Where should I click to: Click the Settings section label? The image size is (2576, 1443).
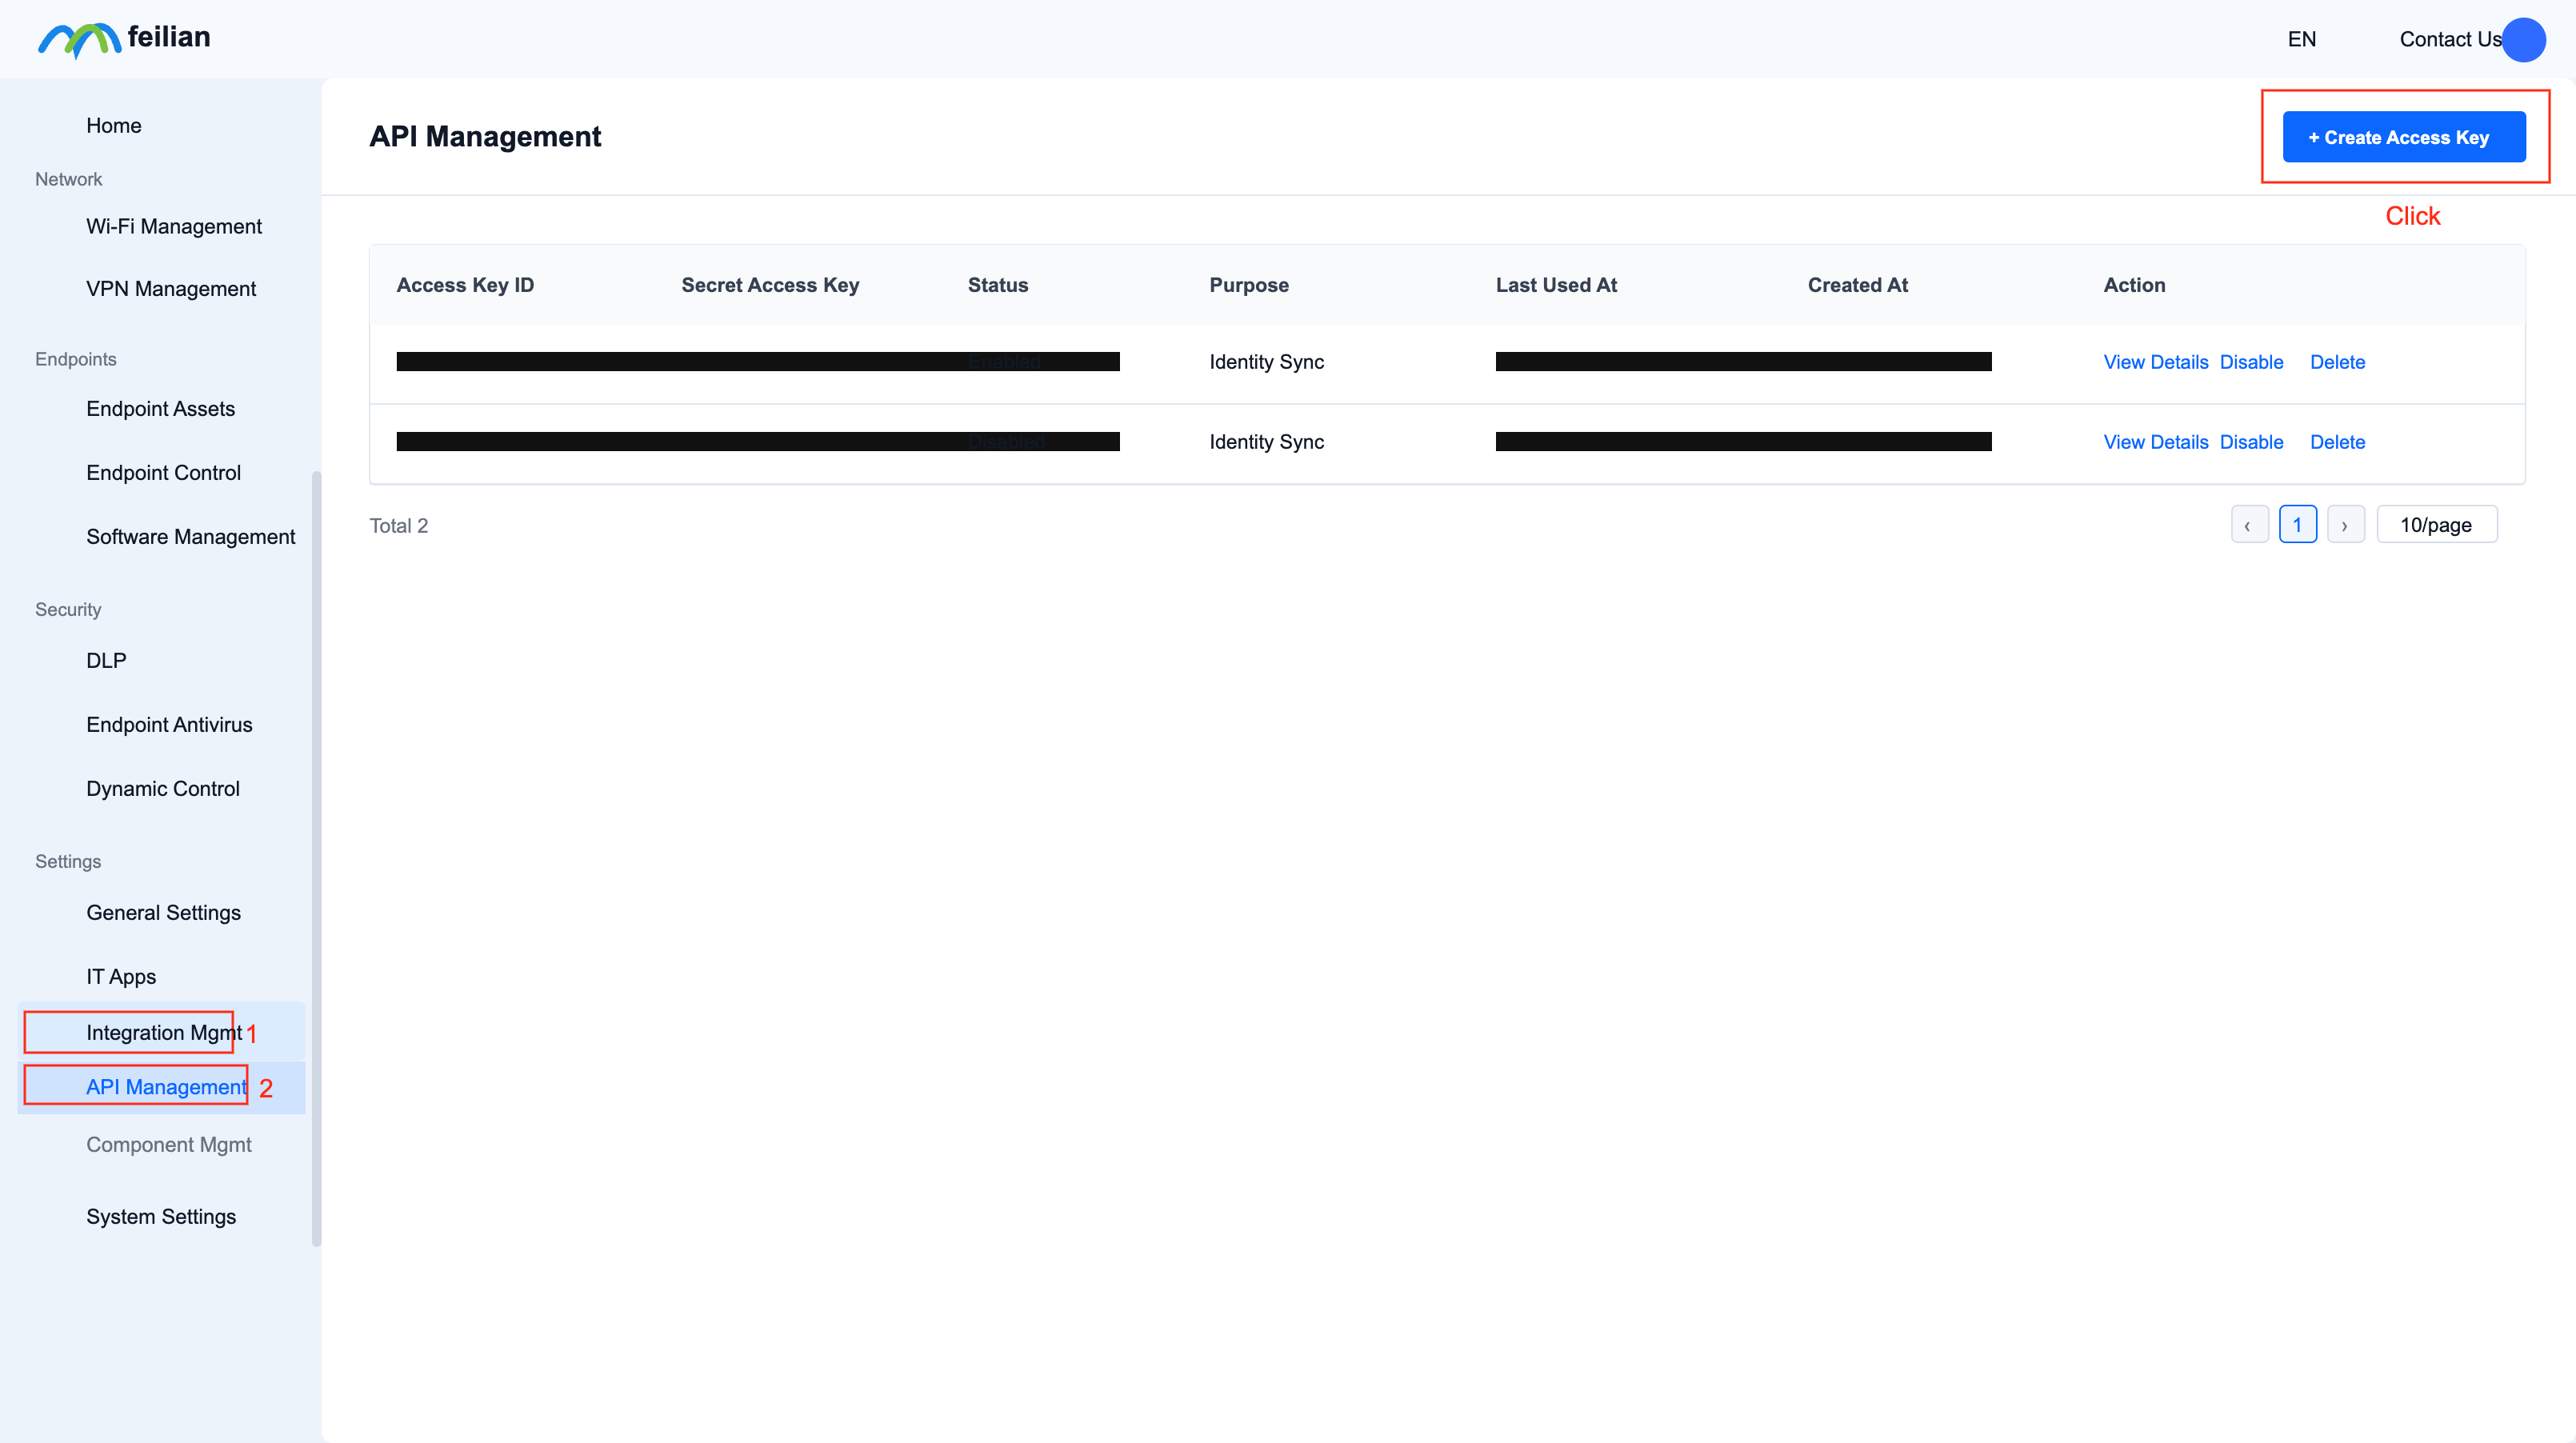68,861
